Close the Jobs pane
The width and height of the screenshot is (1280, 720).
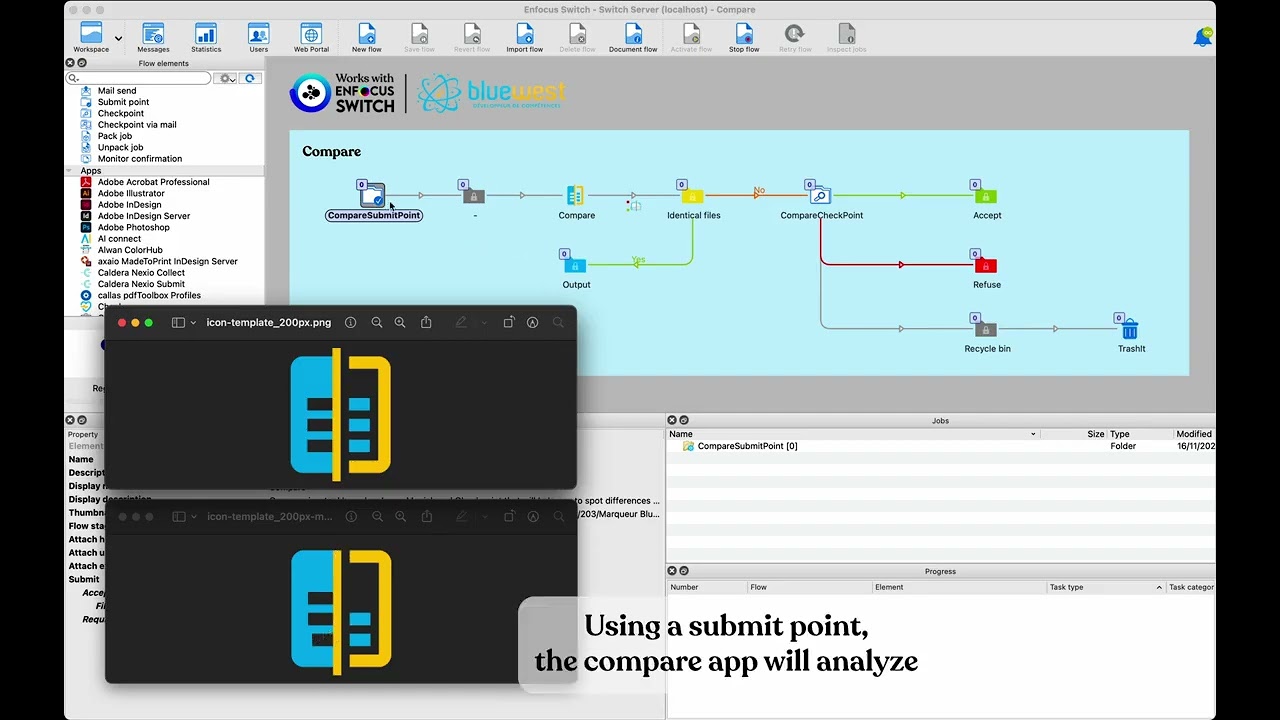pos(672,420)
